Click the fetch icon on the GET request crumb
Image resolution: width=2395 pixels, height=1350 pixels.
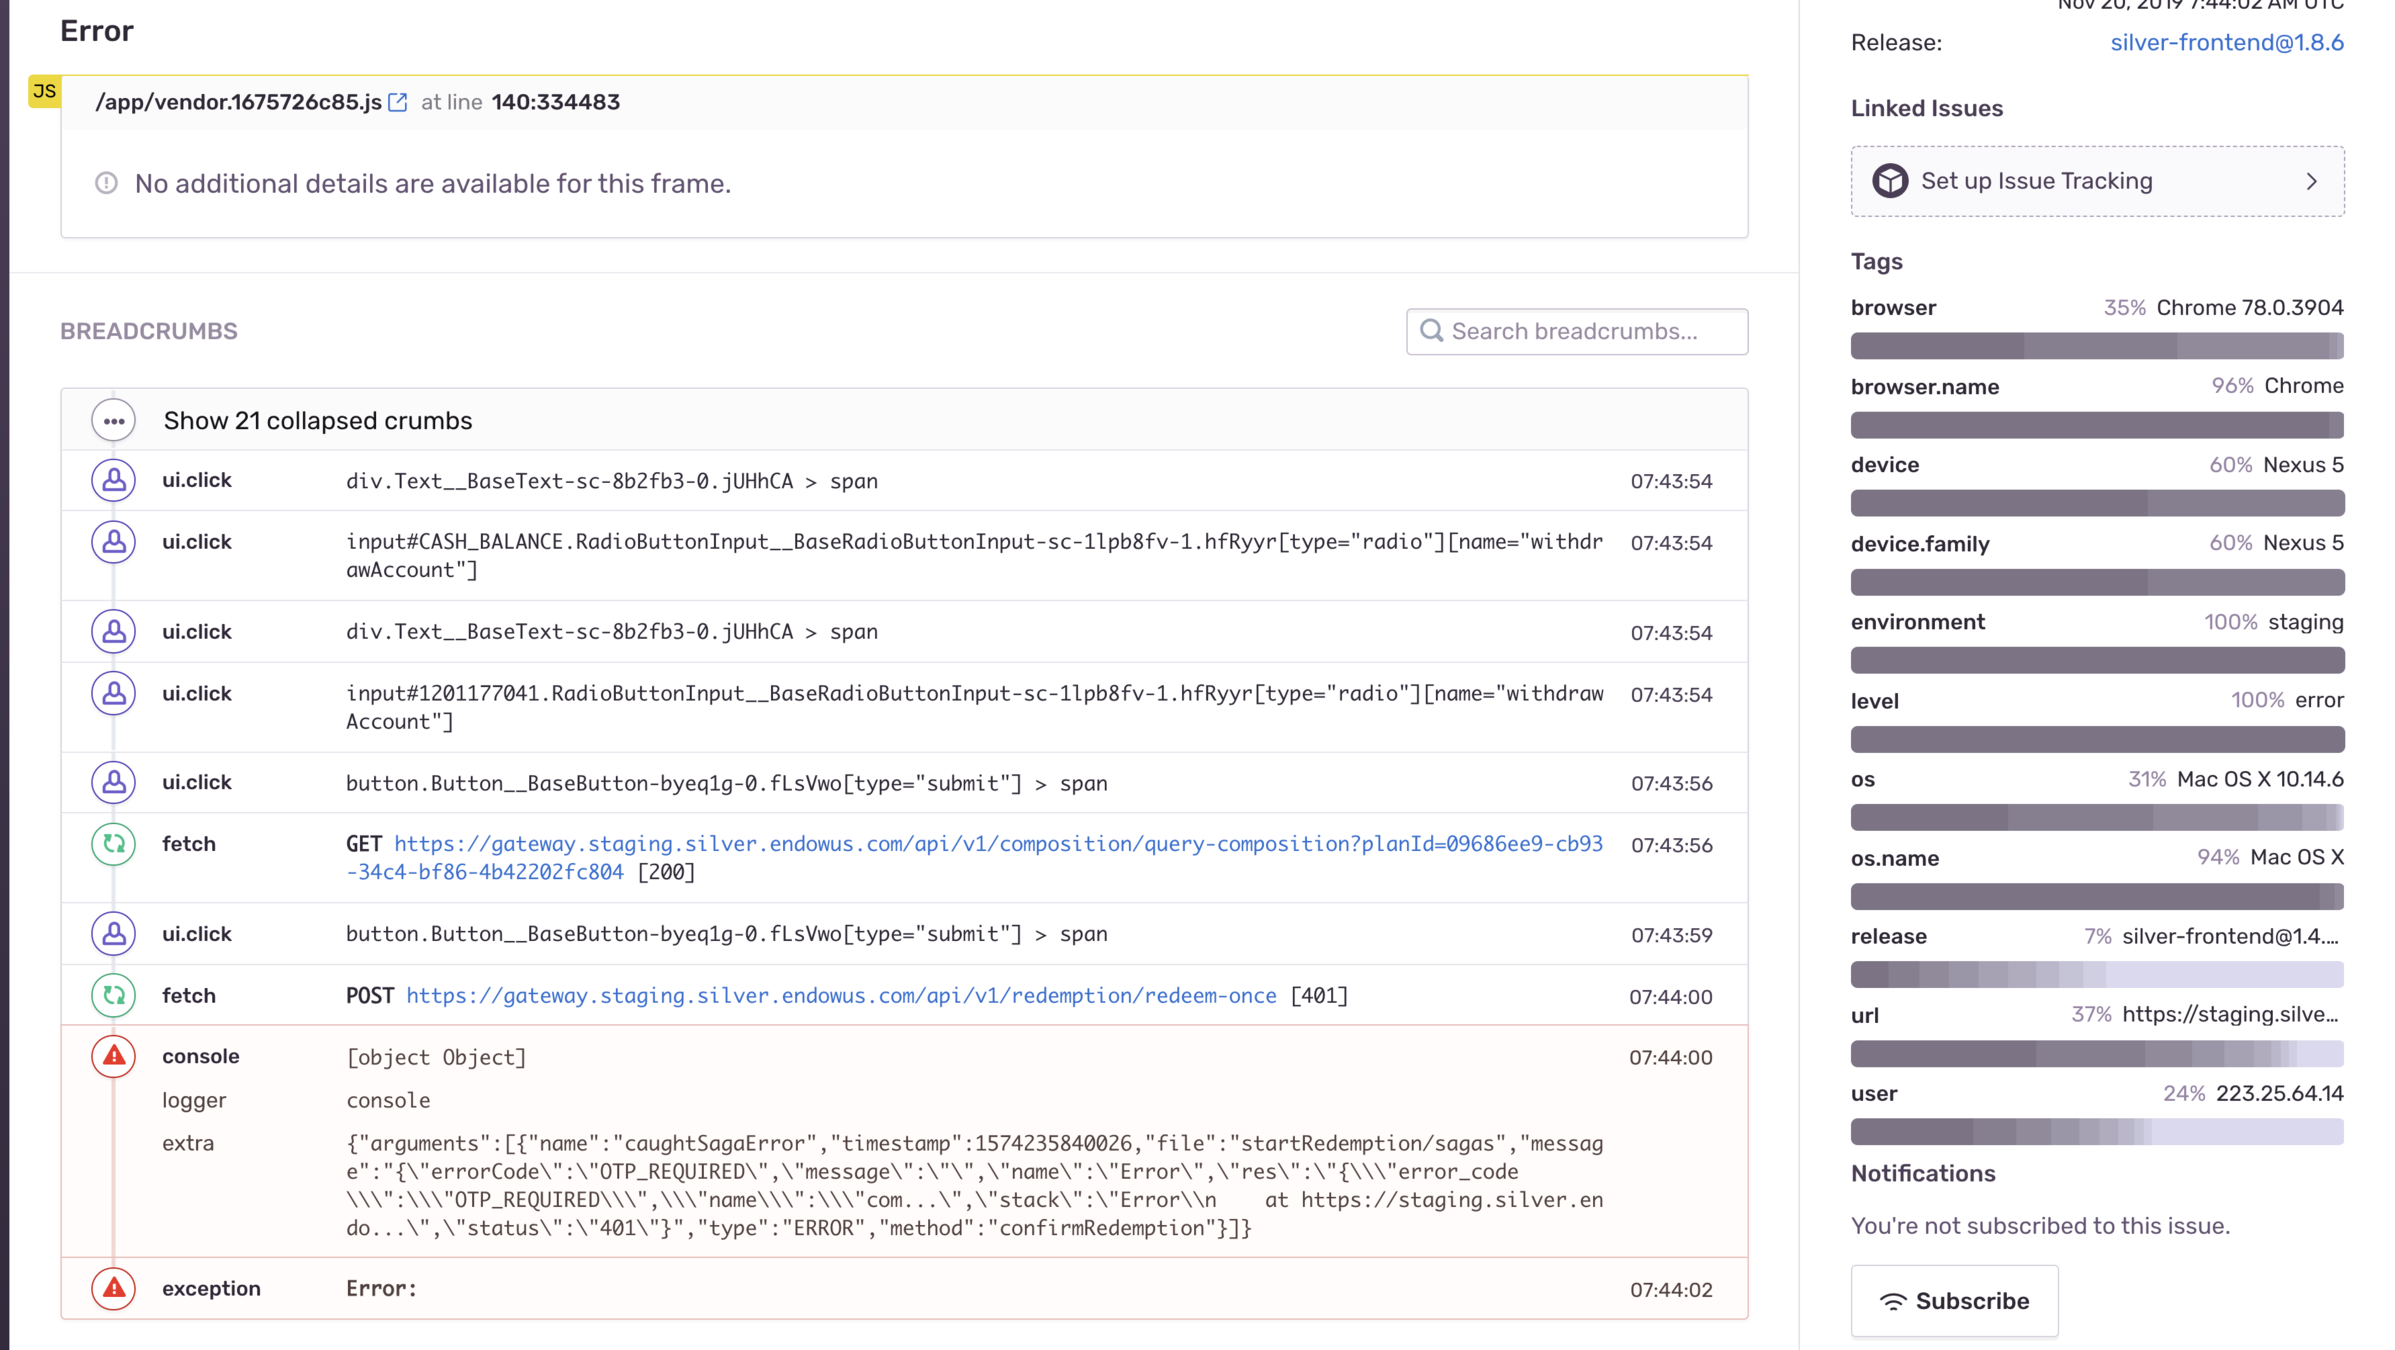(114, 844)
